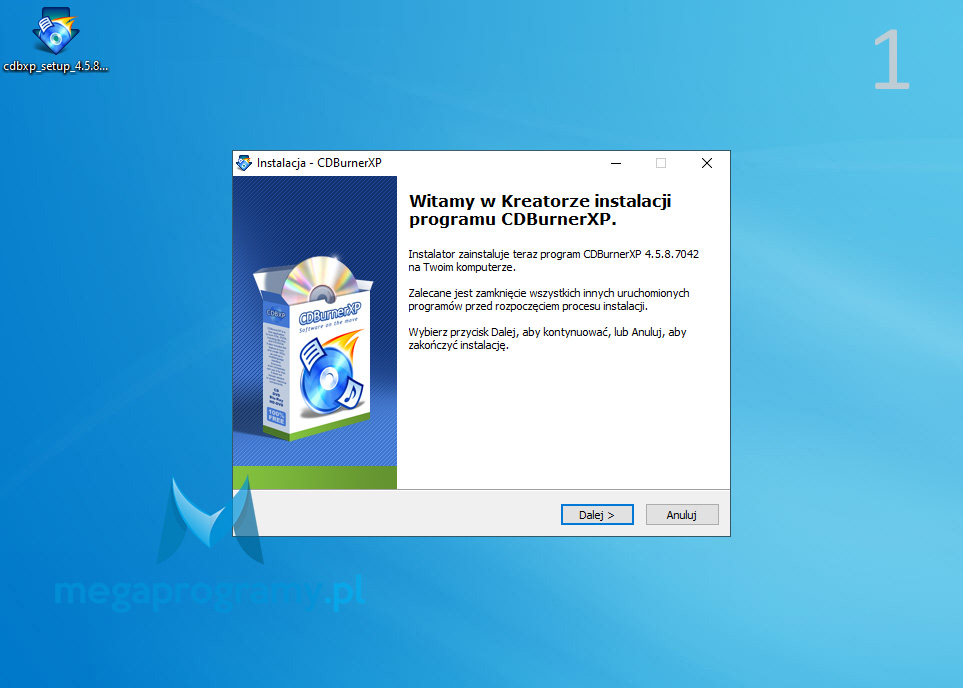Click the heading 'Witamy w Kreatorze instalacji'
Image resolution: width=963 pixels, height=688 pixels.
pos(540,201)
